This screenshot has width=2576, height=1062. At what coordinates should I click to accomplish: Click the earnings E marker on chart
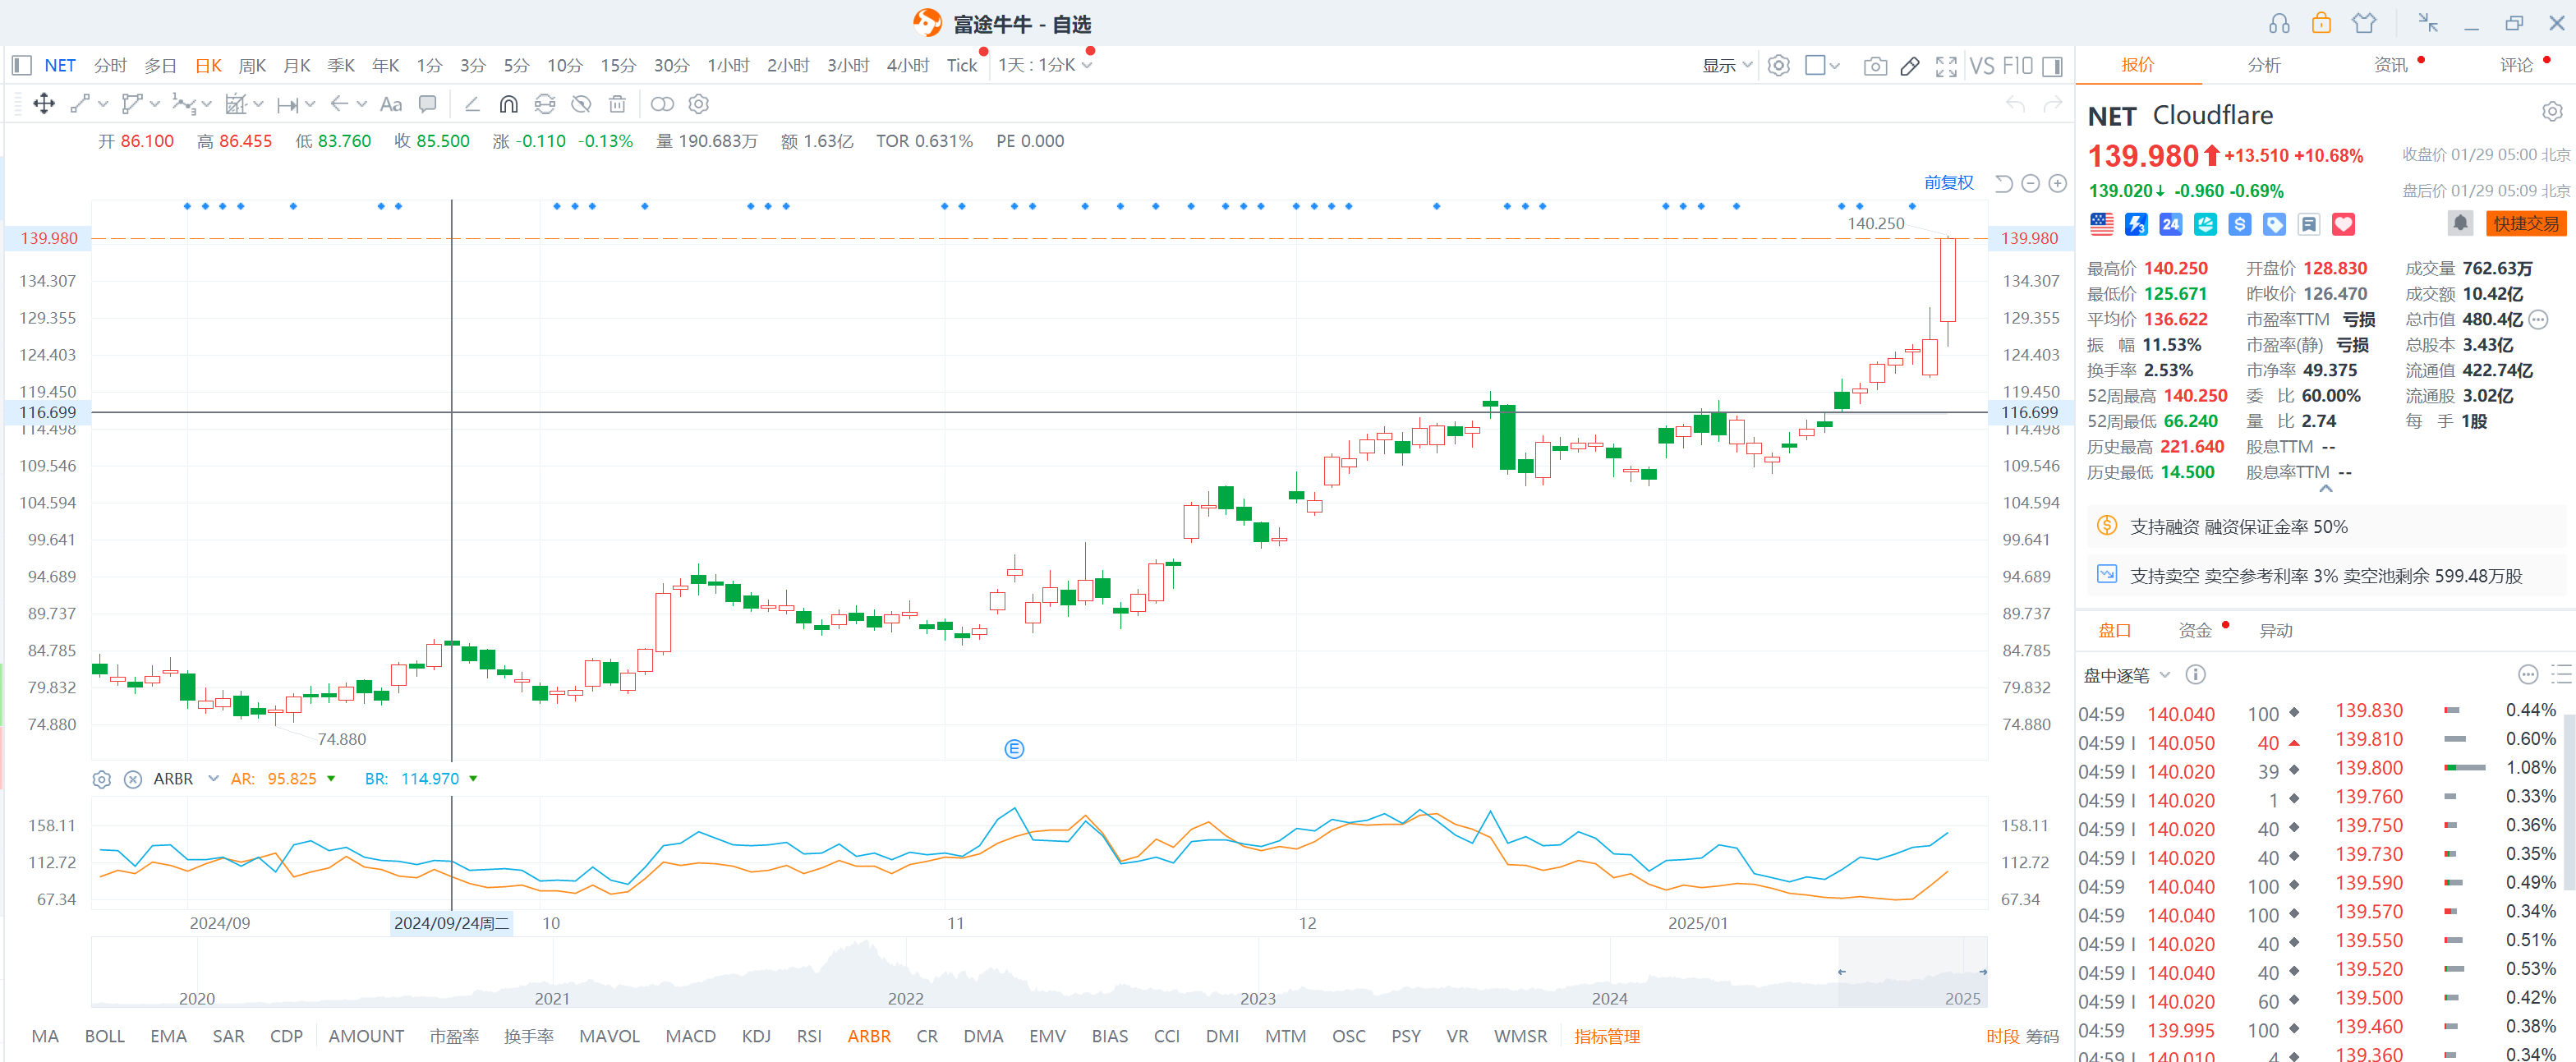[1014, 749]
